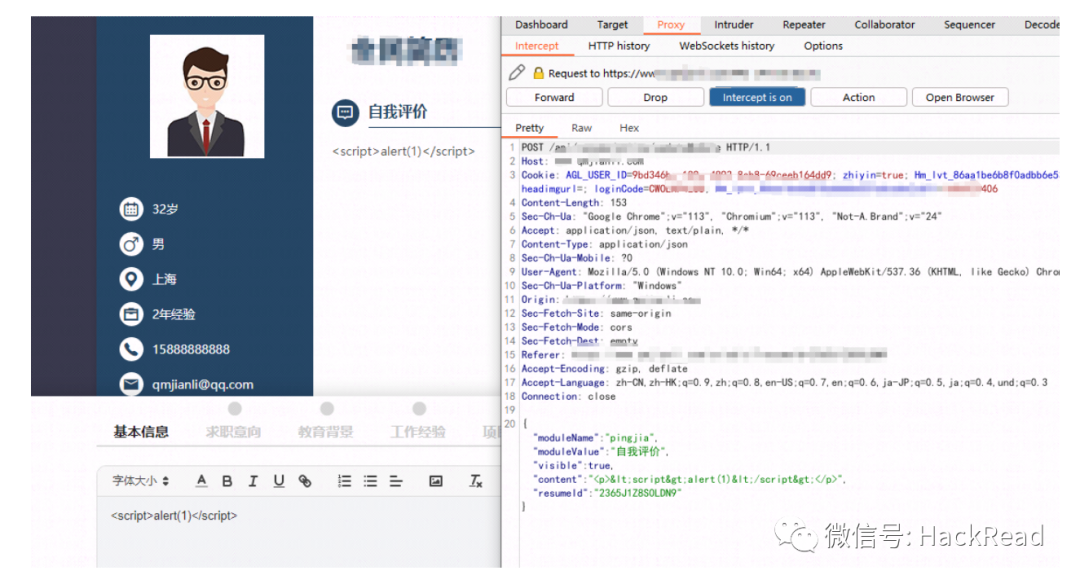Click the Content-Type header line

[604, 244]
